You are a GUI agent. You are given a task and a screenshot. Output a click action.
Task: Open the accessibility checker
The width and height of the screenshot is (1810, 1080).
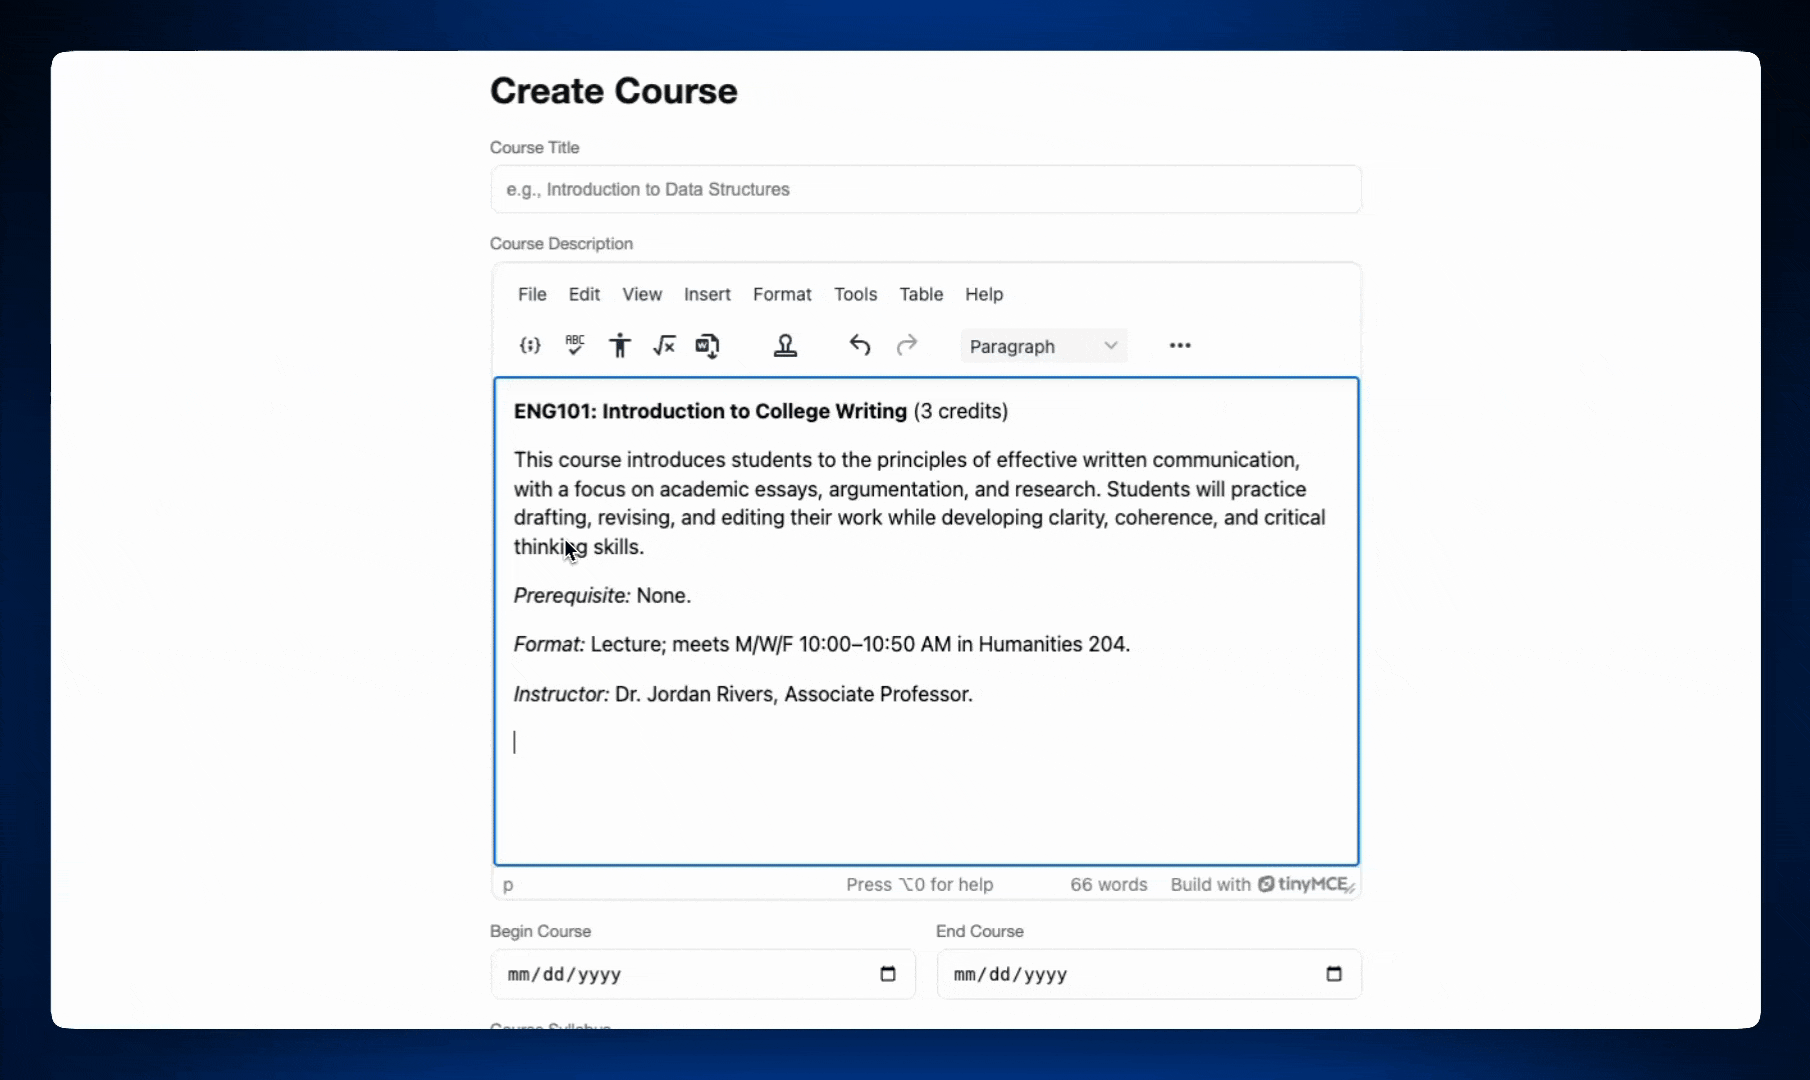click(x=619, y=345)
